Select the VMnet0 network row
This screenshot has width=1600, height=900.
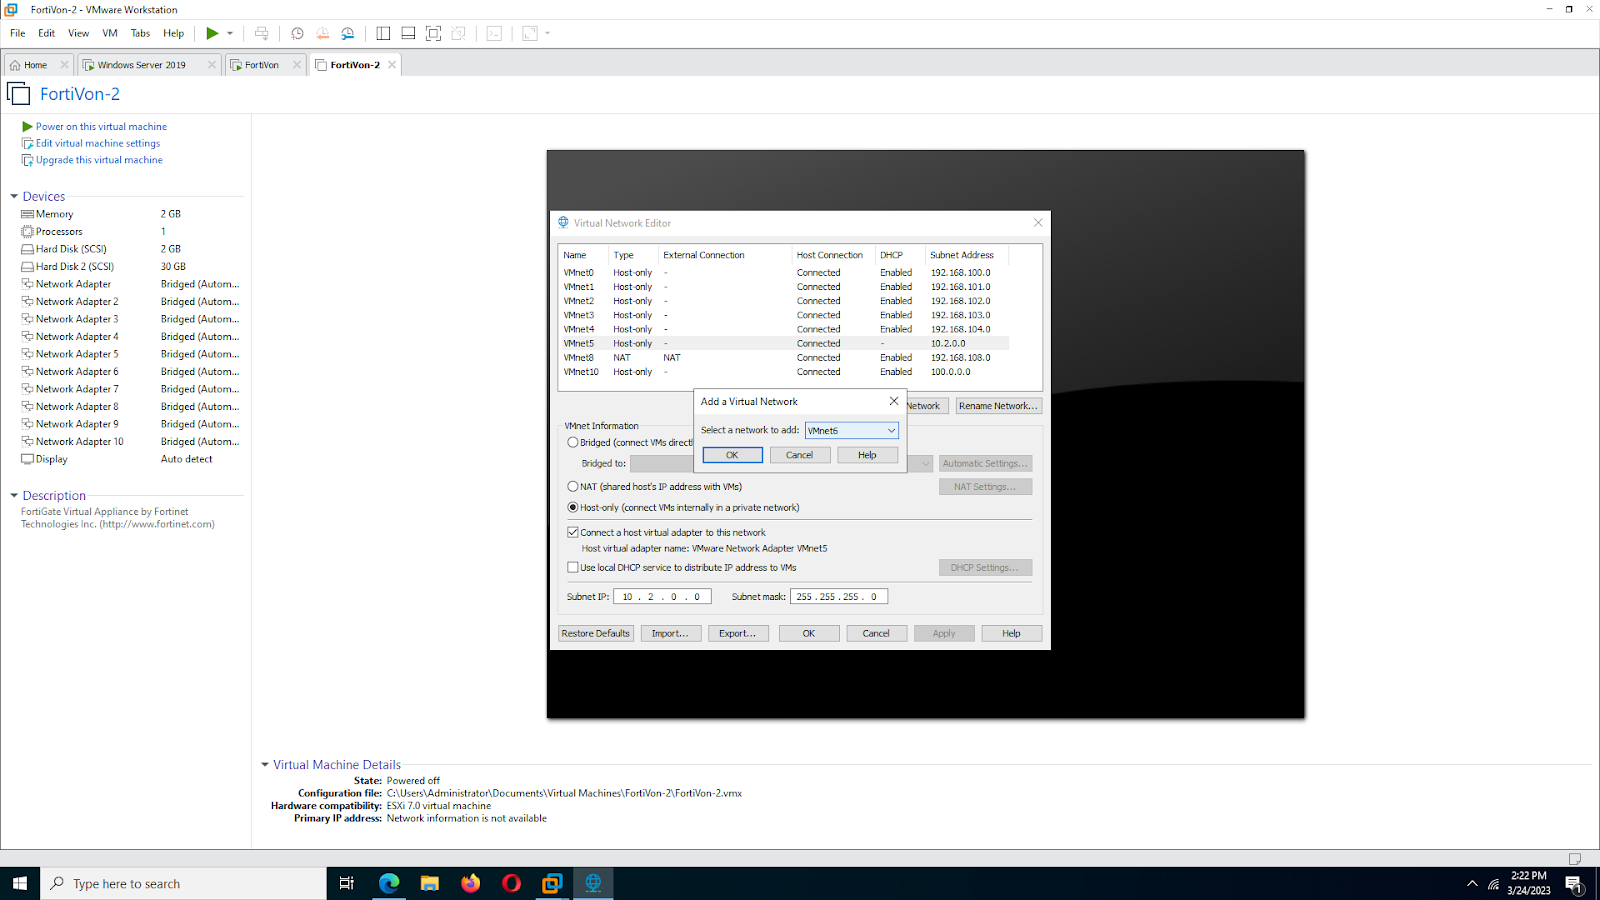pyautogui.click(x=784, y=273)
